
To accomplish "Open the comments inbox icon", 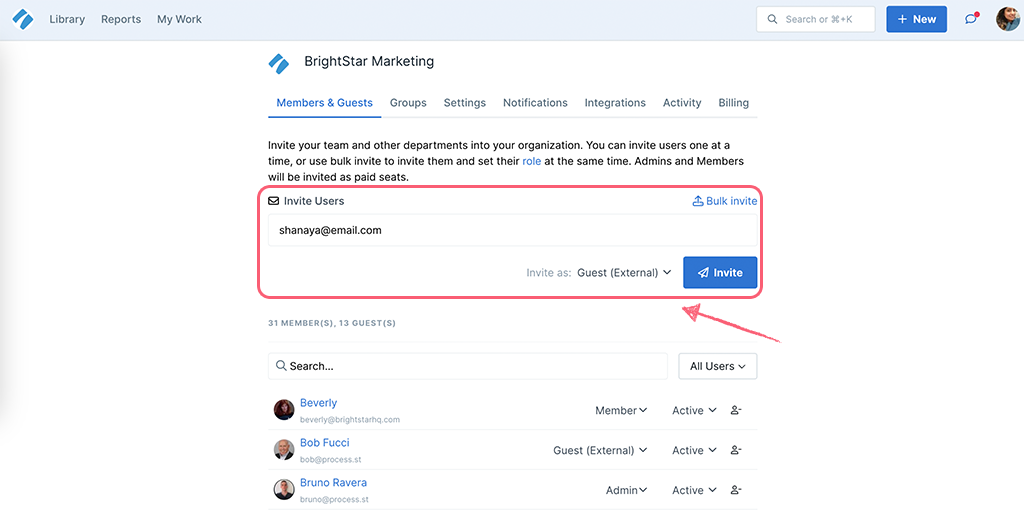I will tap(971, 19).
